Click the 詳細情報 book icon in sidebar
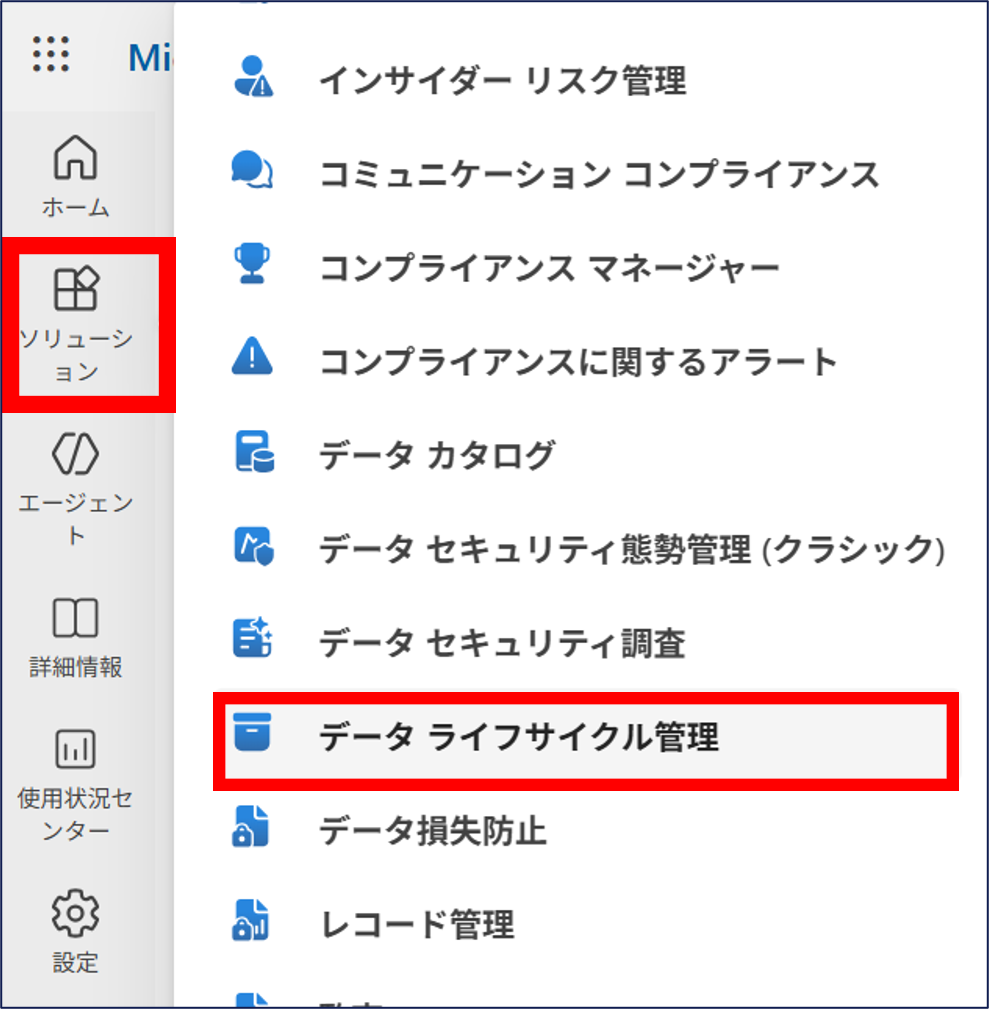 click(x=75, y=618)
